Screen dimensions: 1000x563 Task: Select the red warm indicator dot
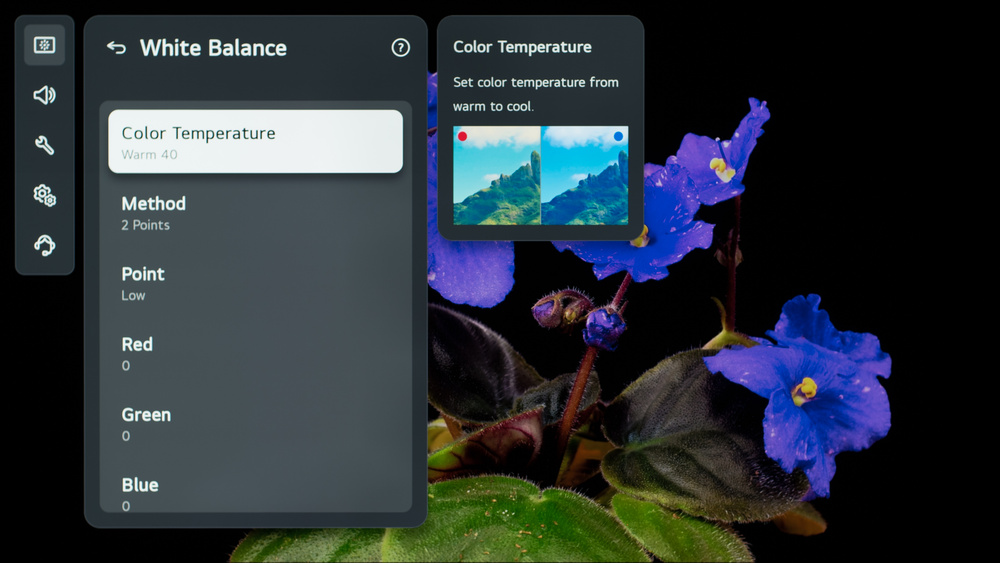462,136
